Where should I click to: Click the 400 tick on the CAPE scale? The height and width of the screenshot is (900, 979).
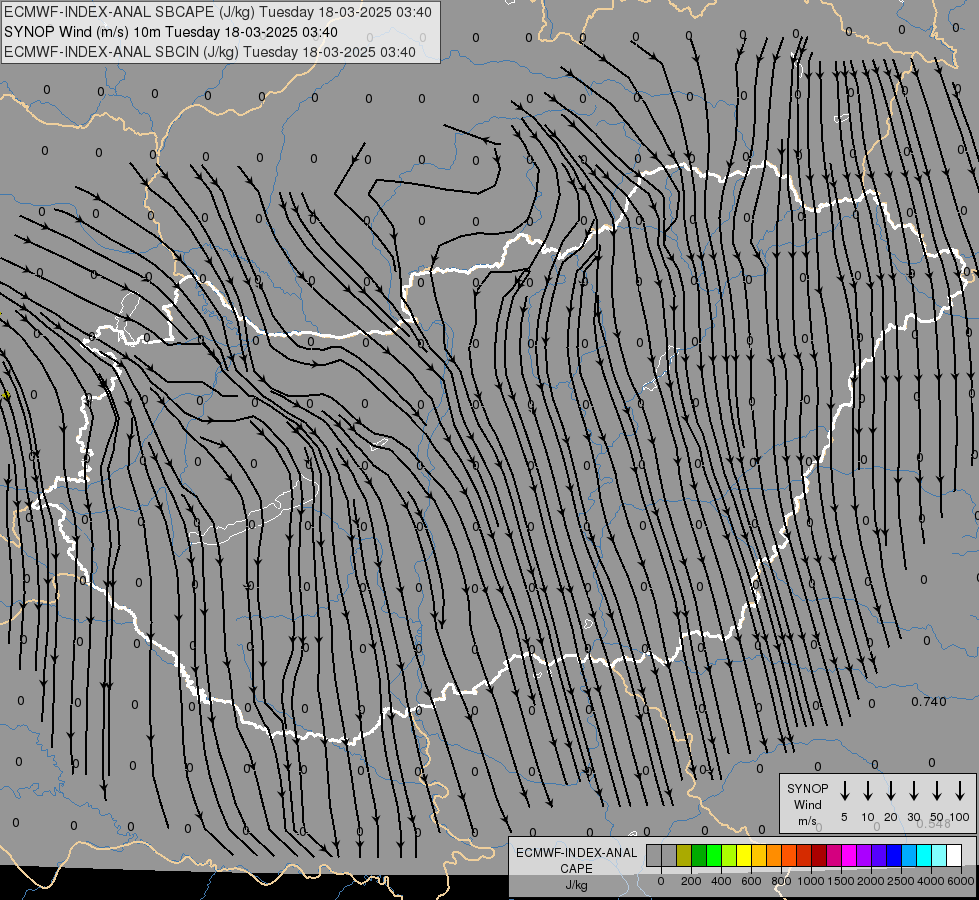tap(721, 881)
